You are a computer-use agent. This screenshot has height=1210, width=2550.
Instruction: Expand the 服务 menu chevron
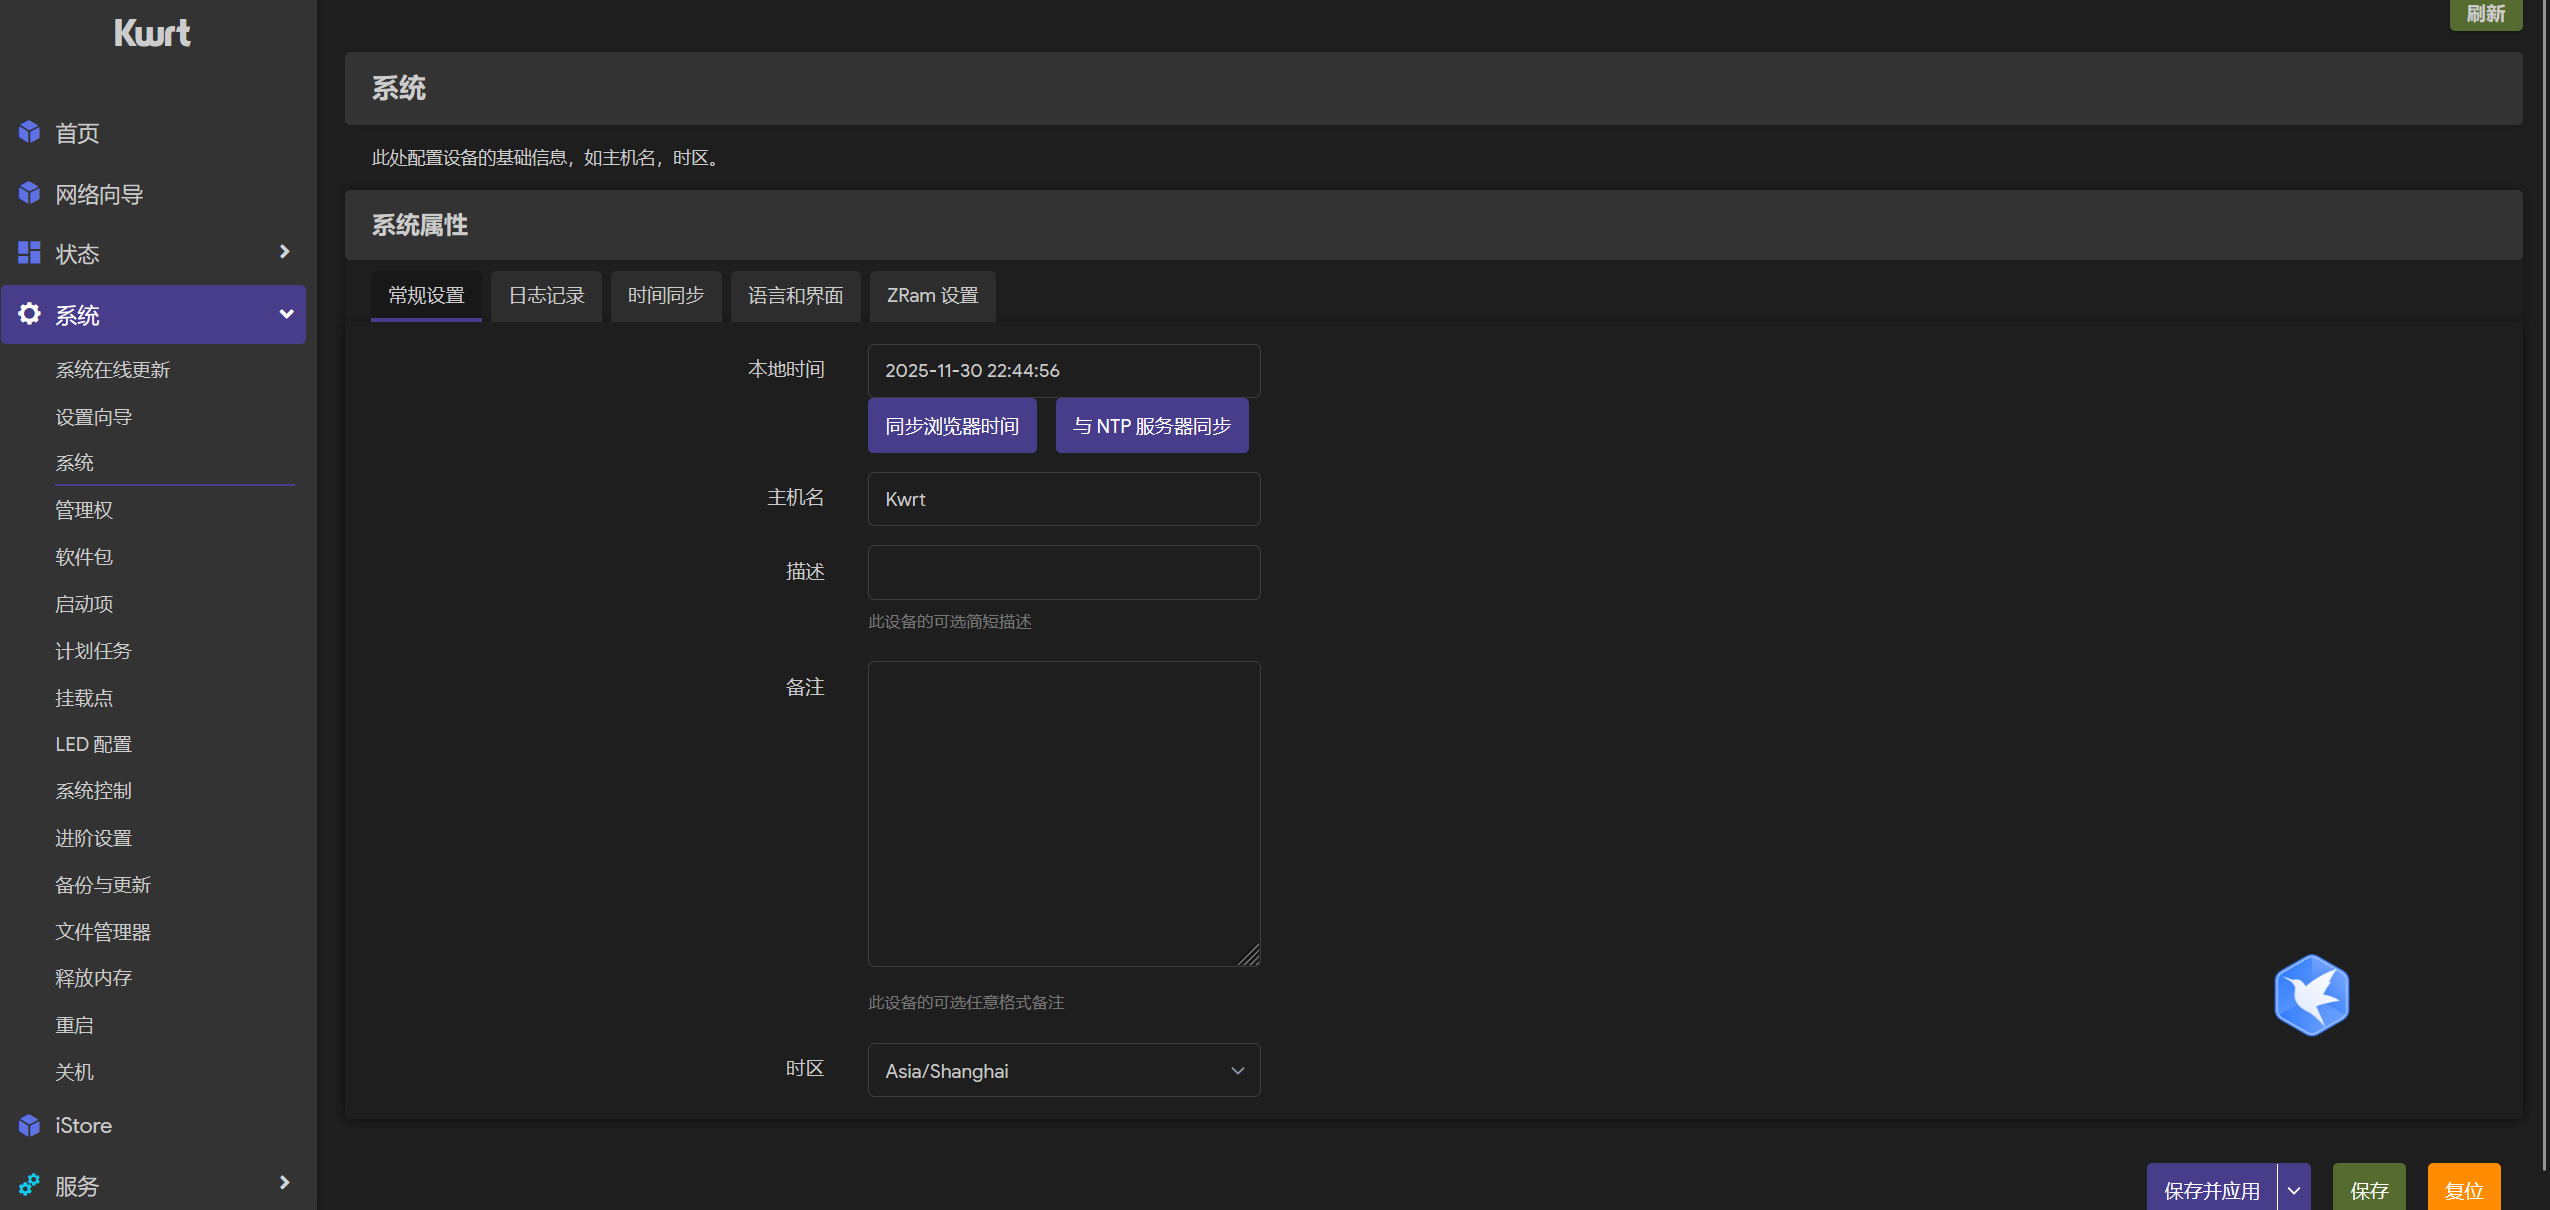coord(285,1183)
